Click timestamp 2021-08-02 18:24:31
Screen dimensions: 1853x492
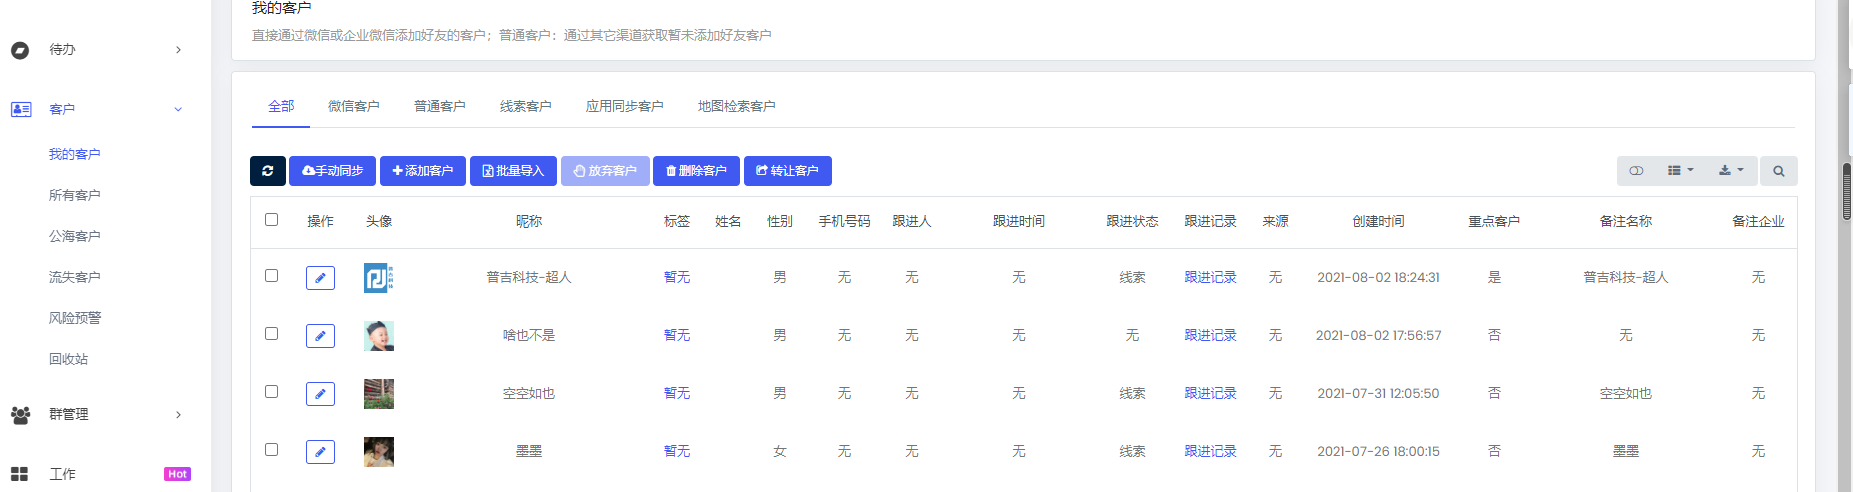click(1379, 278)
